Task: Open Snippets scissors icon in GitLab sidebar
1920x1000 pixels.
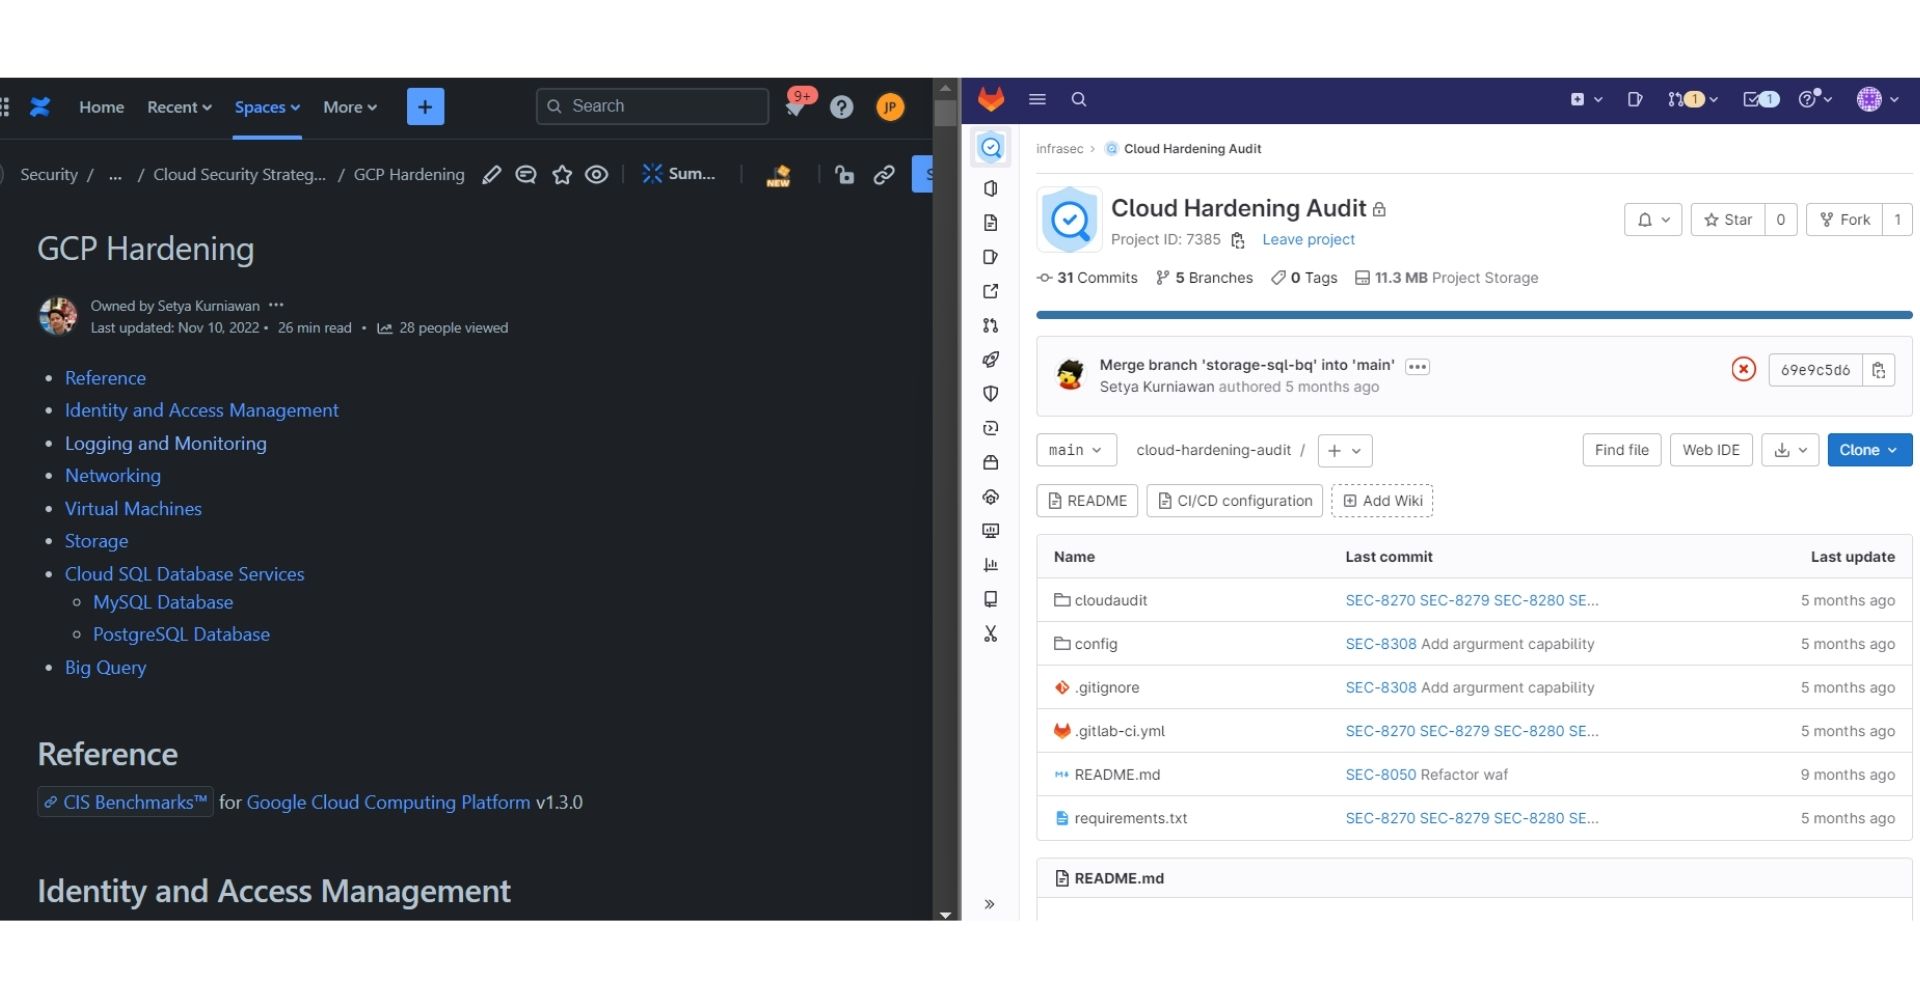Action: 991,634
